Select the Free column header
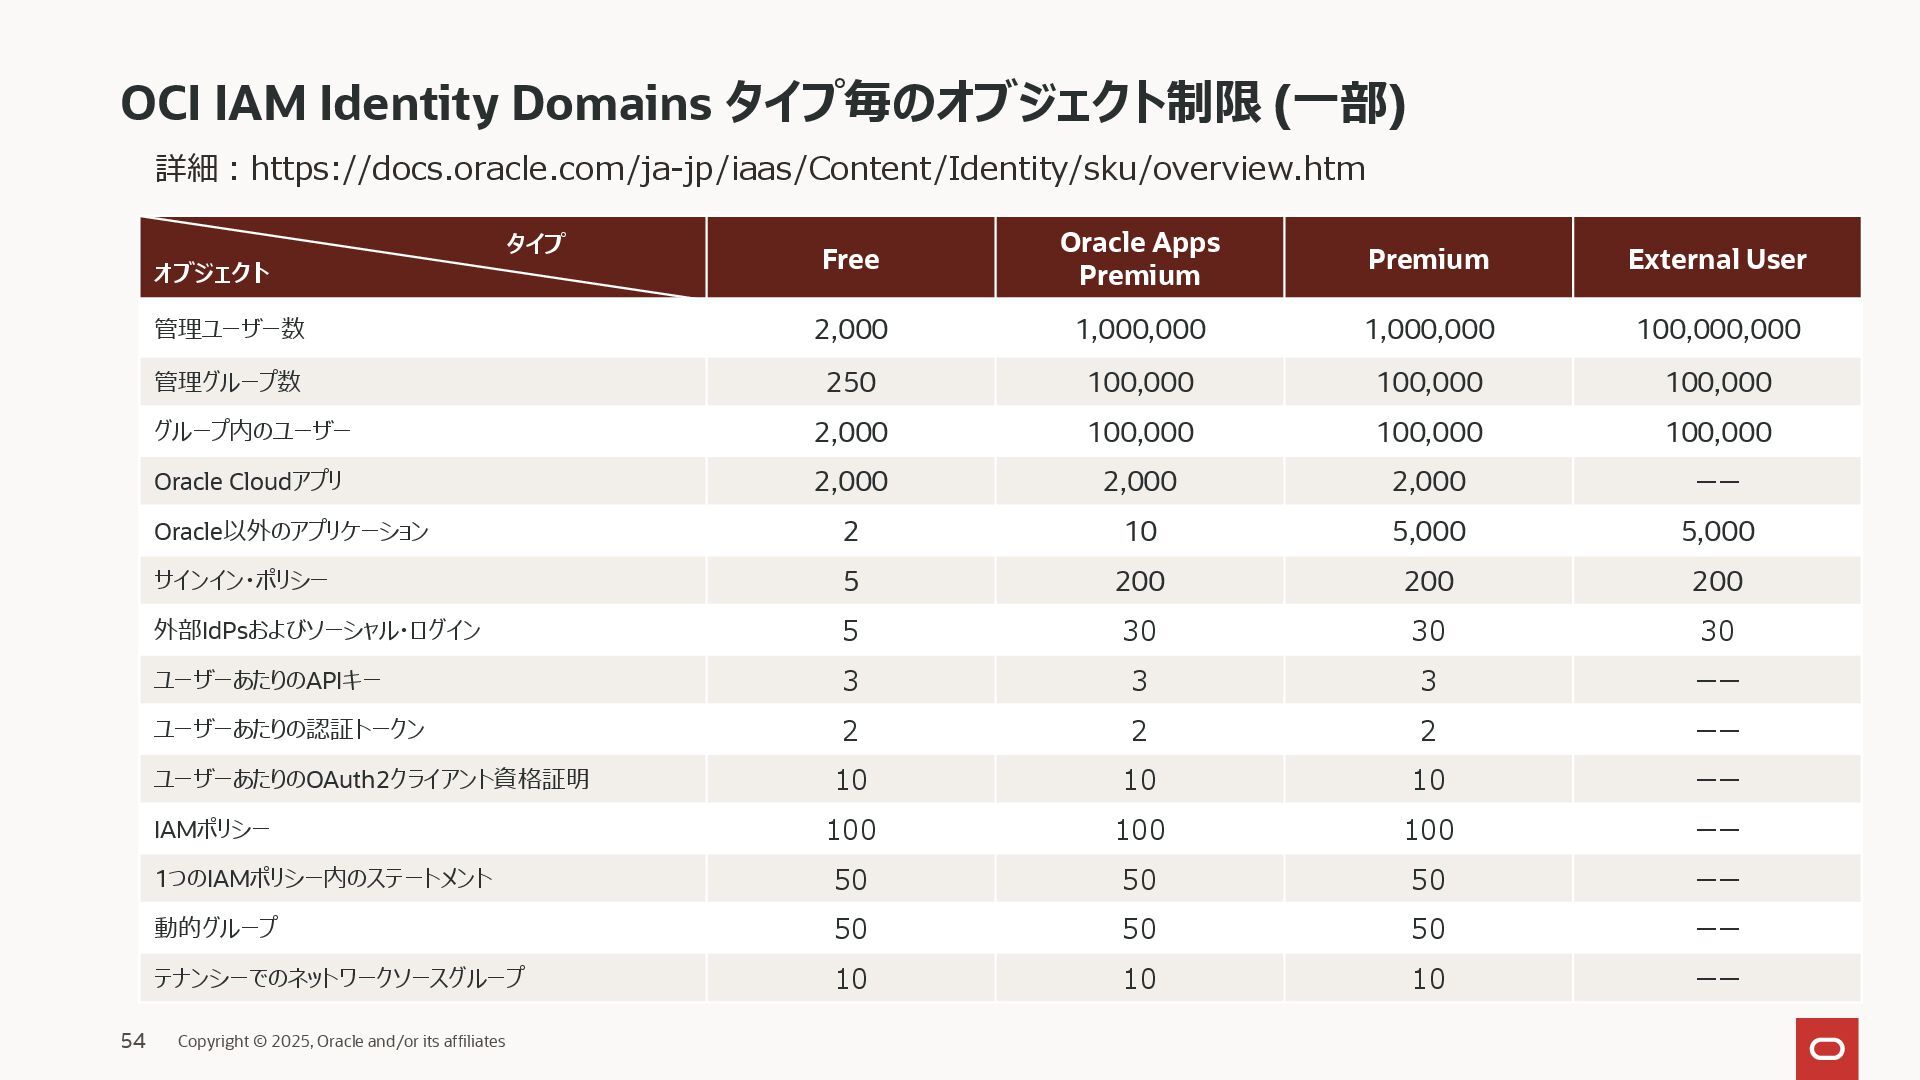Image resolution: width=1920 pixels, height=1080 pixels. [851, 259]
